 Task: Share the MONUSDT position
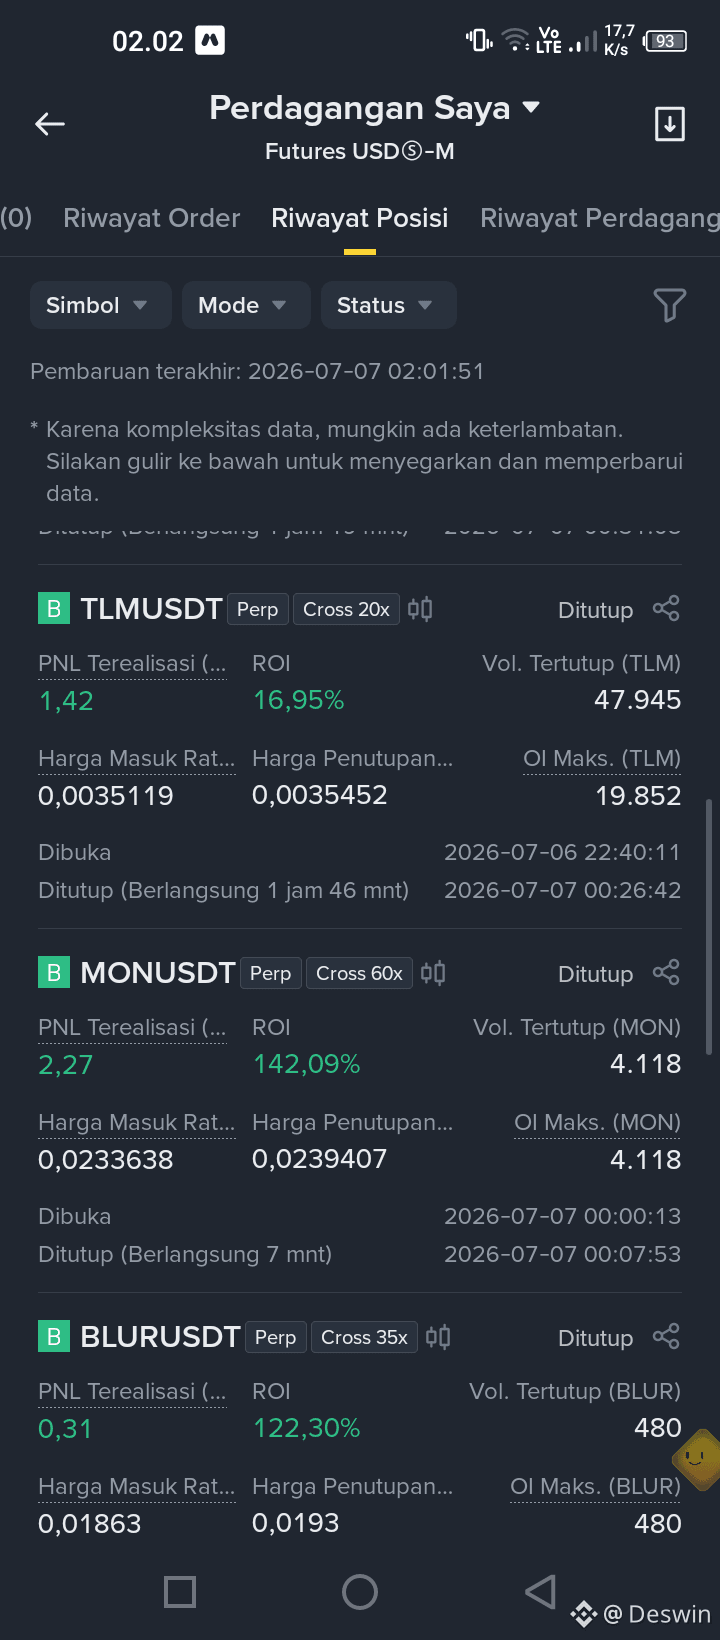point(666,973)
